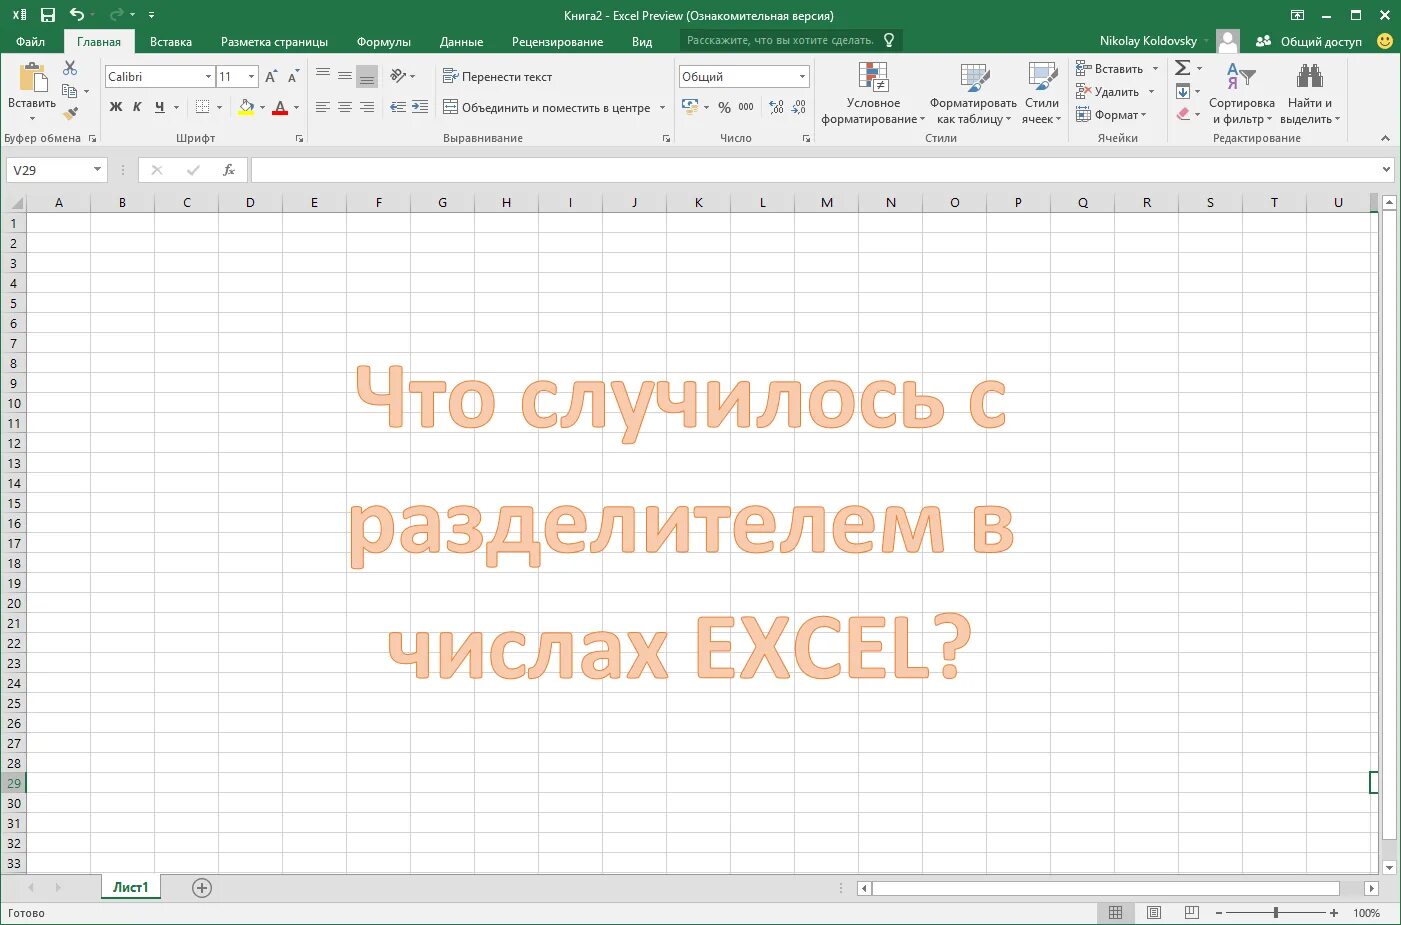
Task: Open text orientation options
Action: 402,76
